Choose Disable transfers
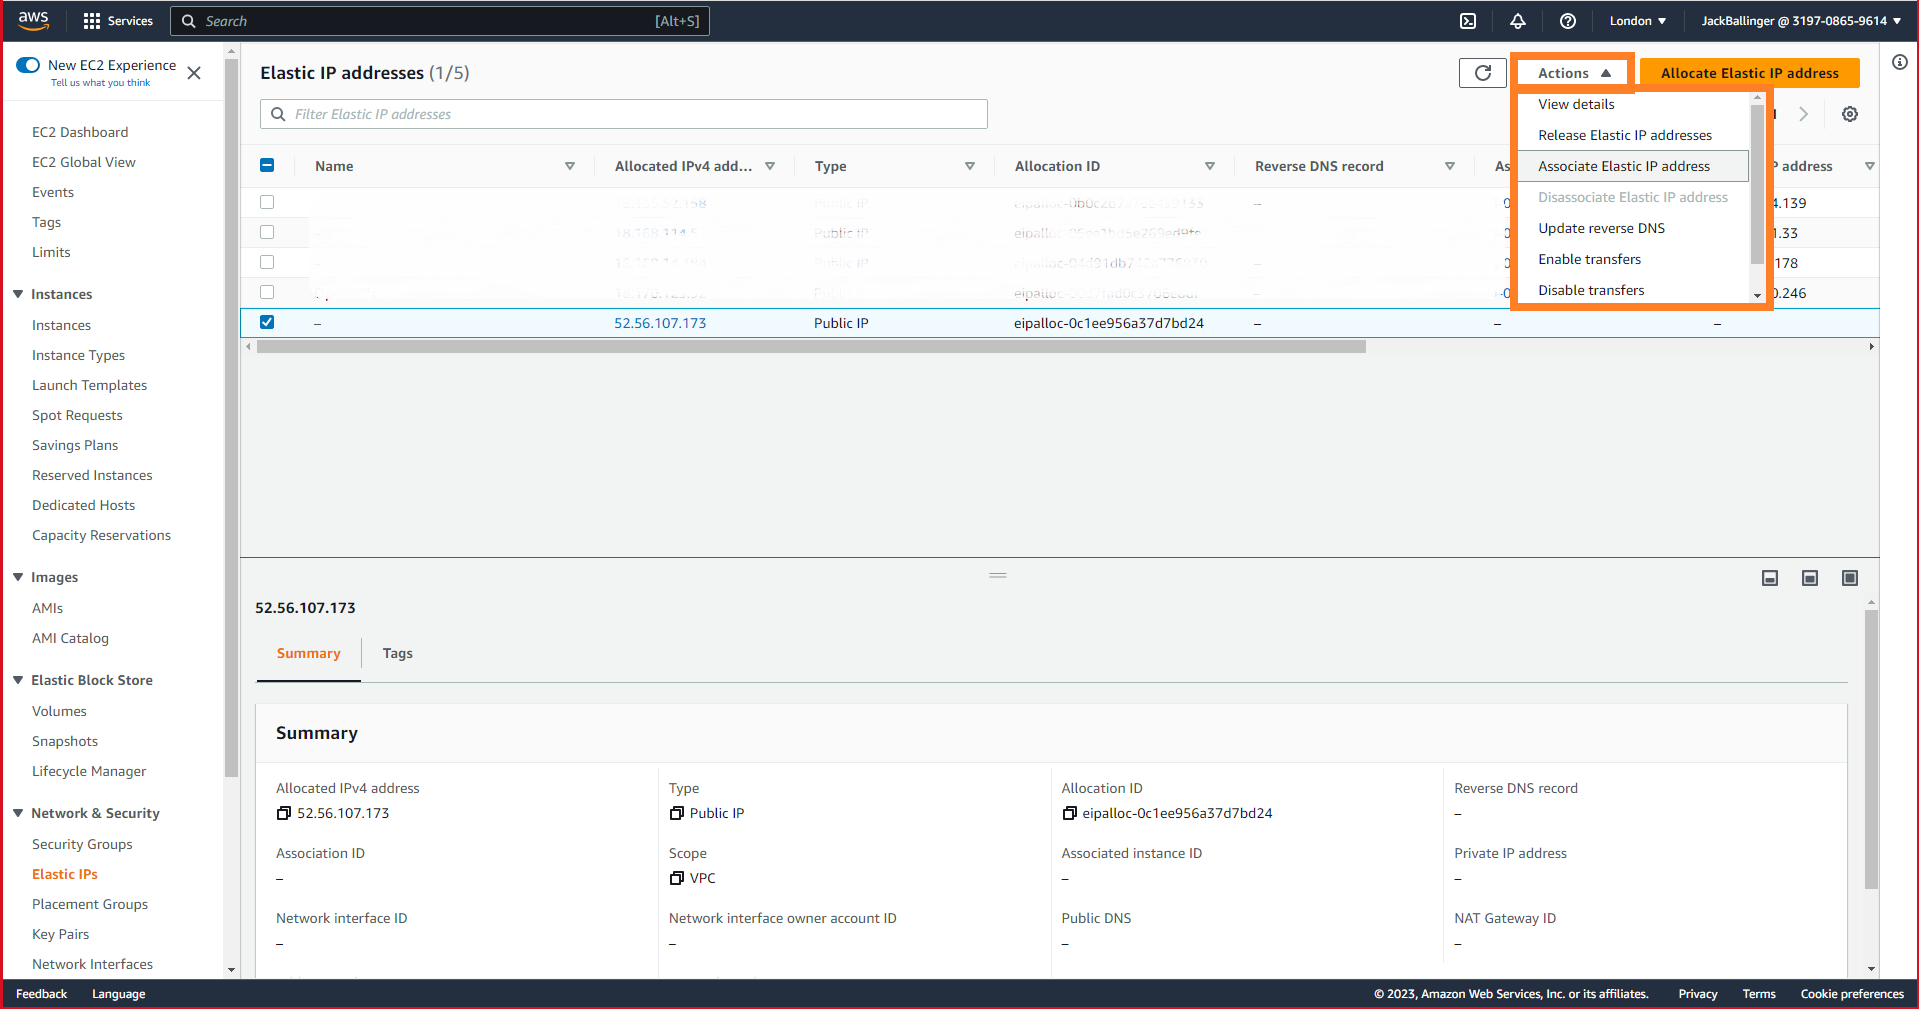Viewport: 1919px width, 1009px height. click(1591, 290)
